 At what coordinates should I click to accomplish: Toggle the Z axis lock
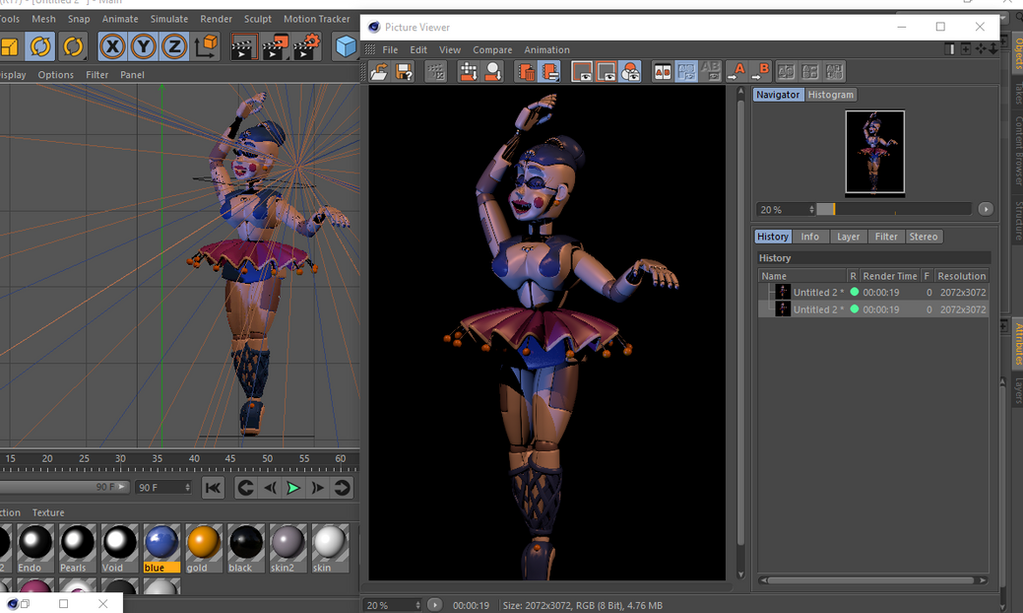click(x=174, y=47)
